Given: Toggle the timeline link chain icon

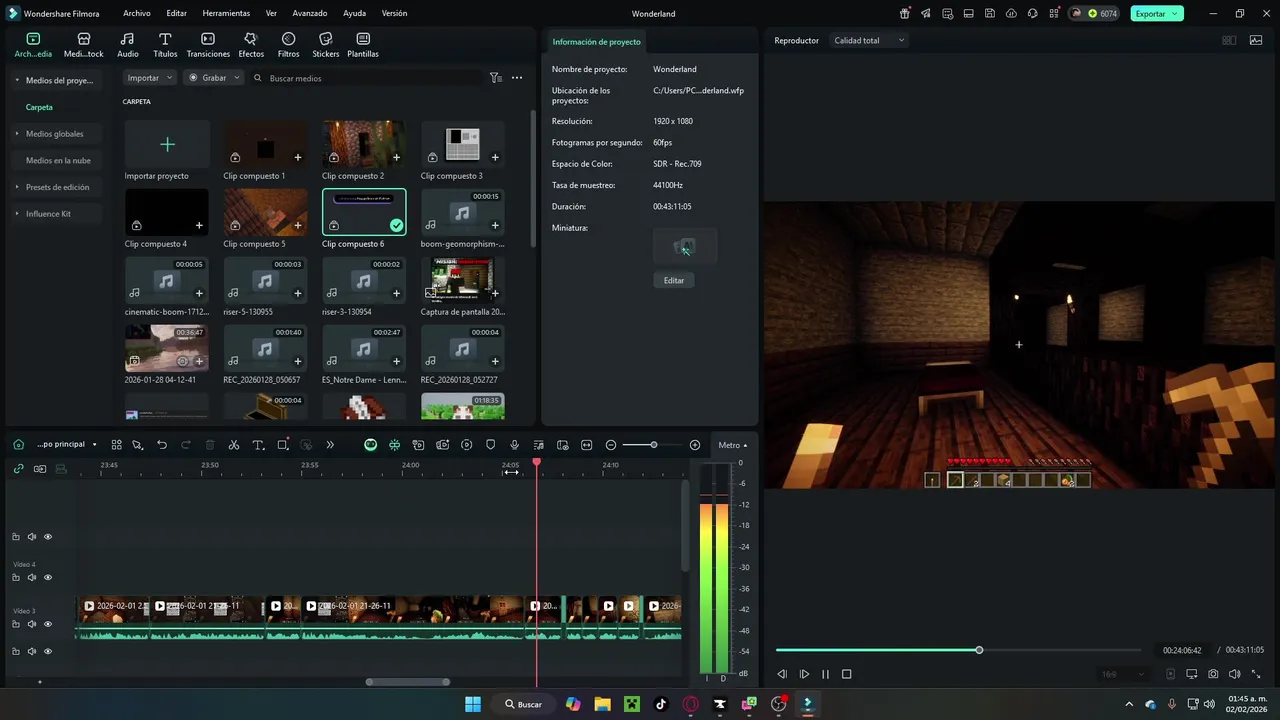Looking at the screenshot, I should 18,468.
